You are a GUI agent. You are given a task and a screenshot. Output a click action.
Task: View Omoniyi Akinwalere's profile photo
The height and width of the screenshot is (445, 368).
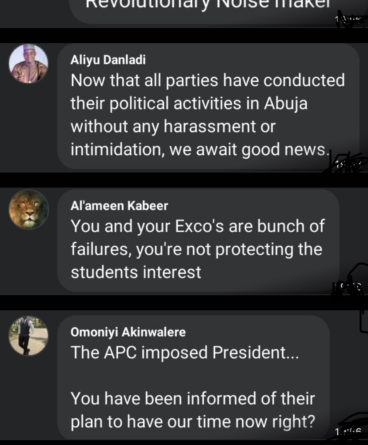tap(28, 335)
